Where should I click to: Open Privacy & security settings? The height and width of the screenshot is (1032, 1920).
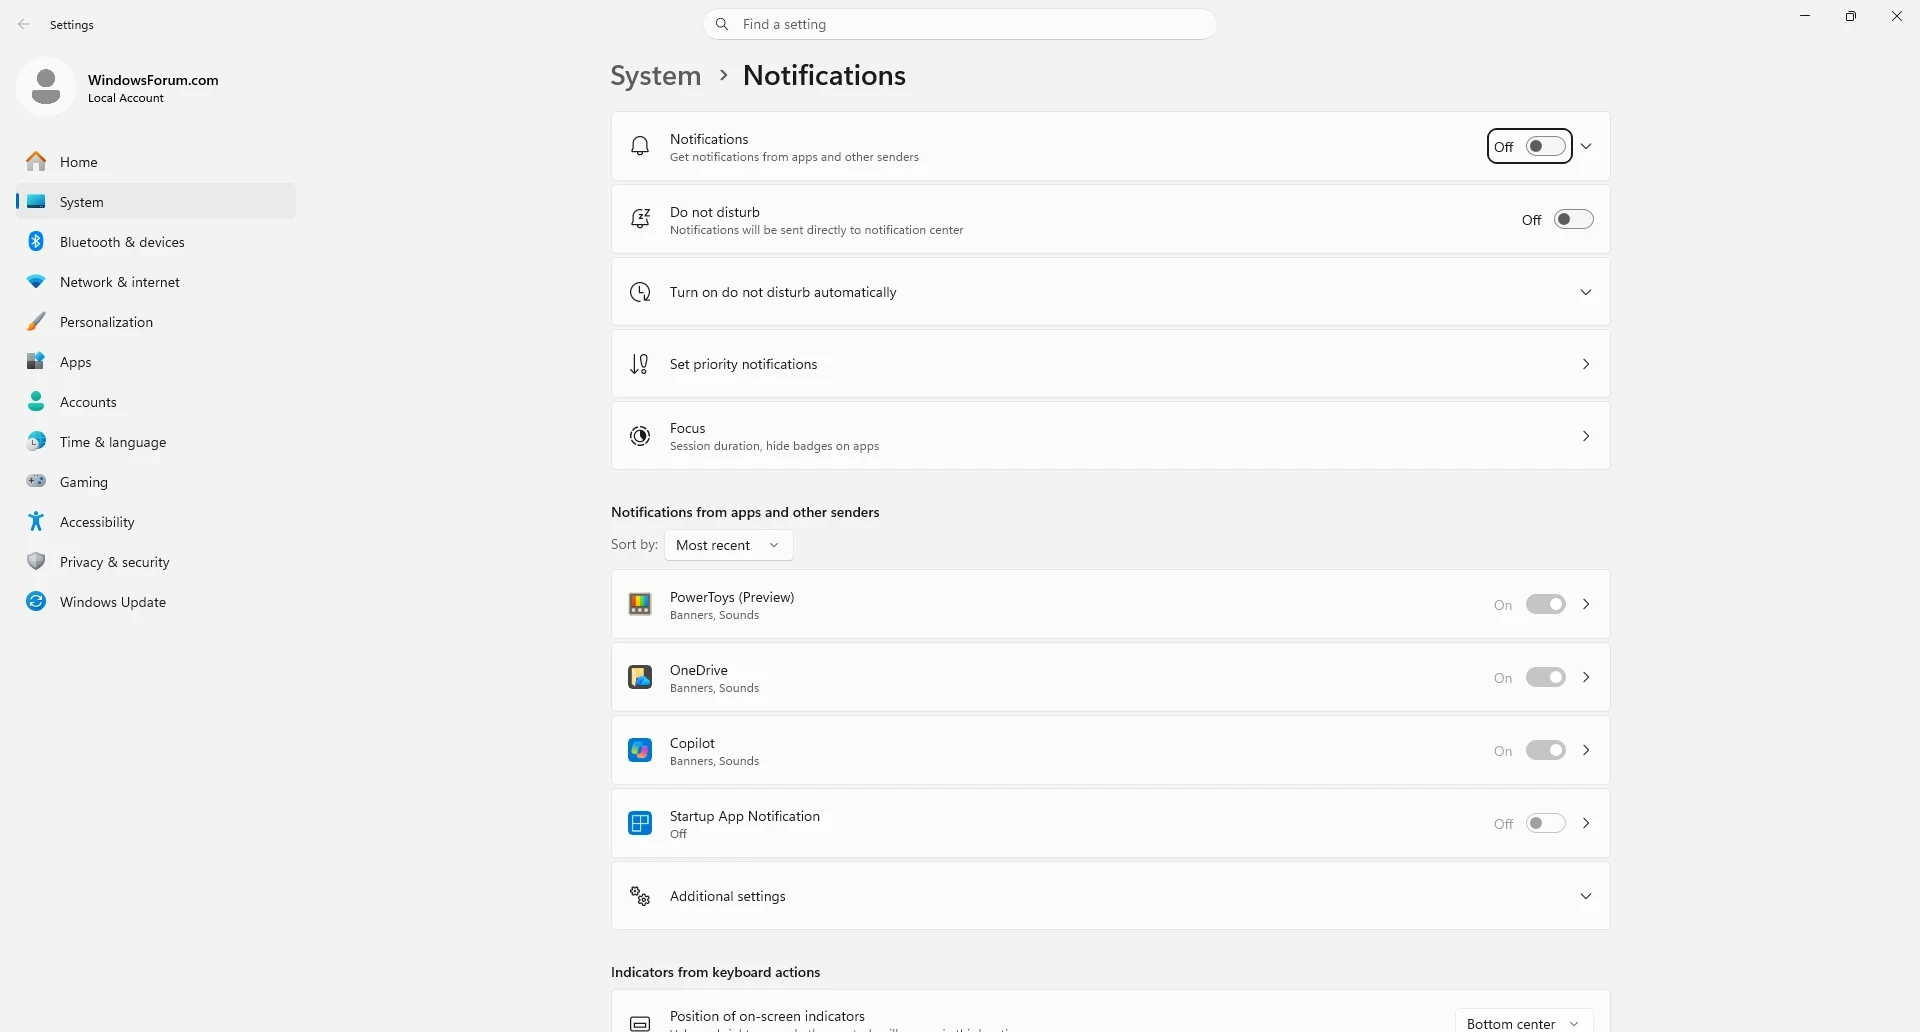156,561
